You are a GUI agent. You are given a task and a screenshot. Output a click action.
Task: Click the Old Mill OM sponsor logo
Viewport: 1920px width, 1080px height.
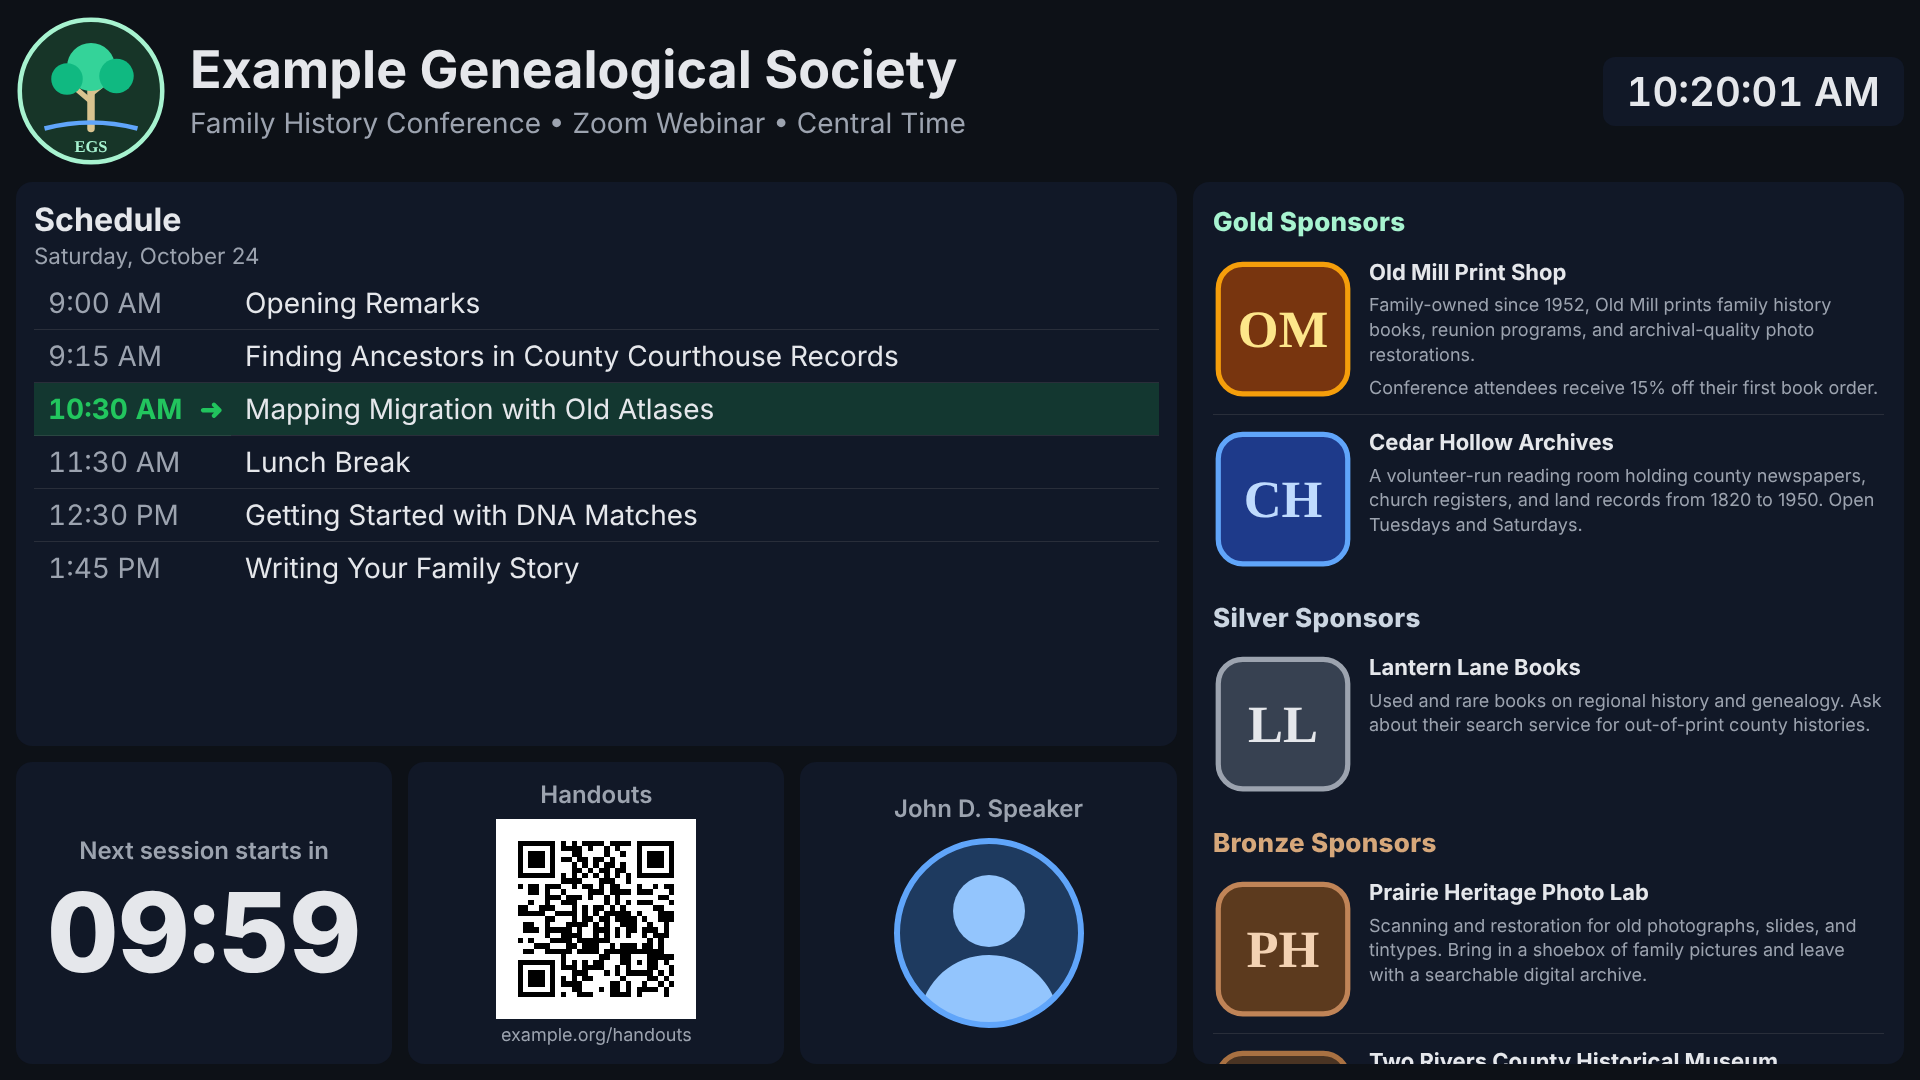pos(1283,329)
